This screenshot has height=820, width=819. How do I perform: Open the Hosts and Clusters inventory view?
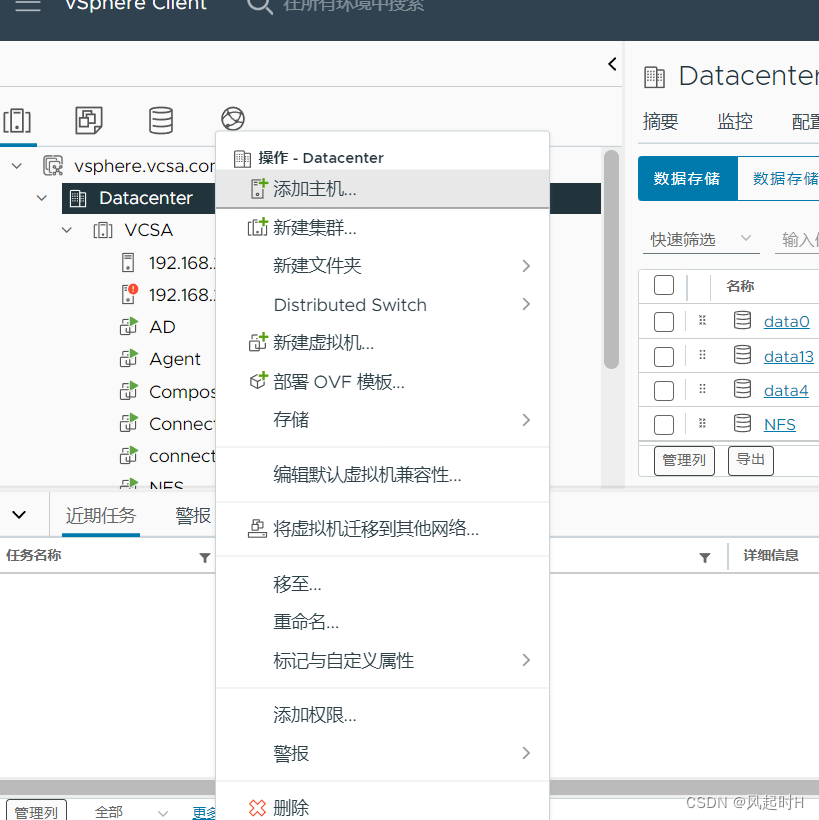point(17,120)
